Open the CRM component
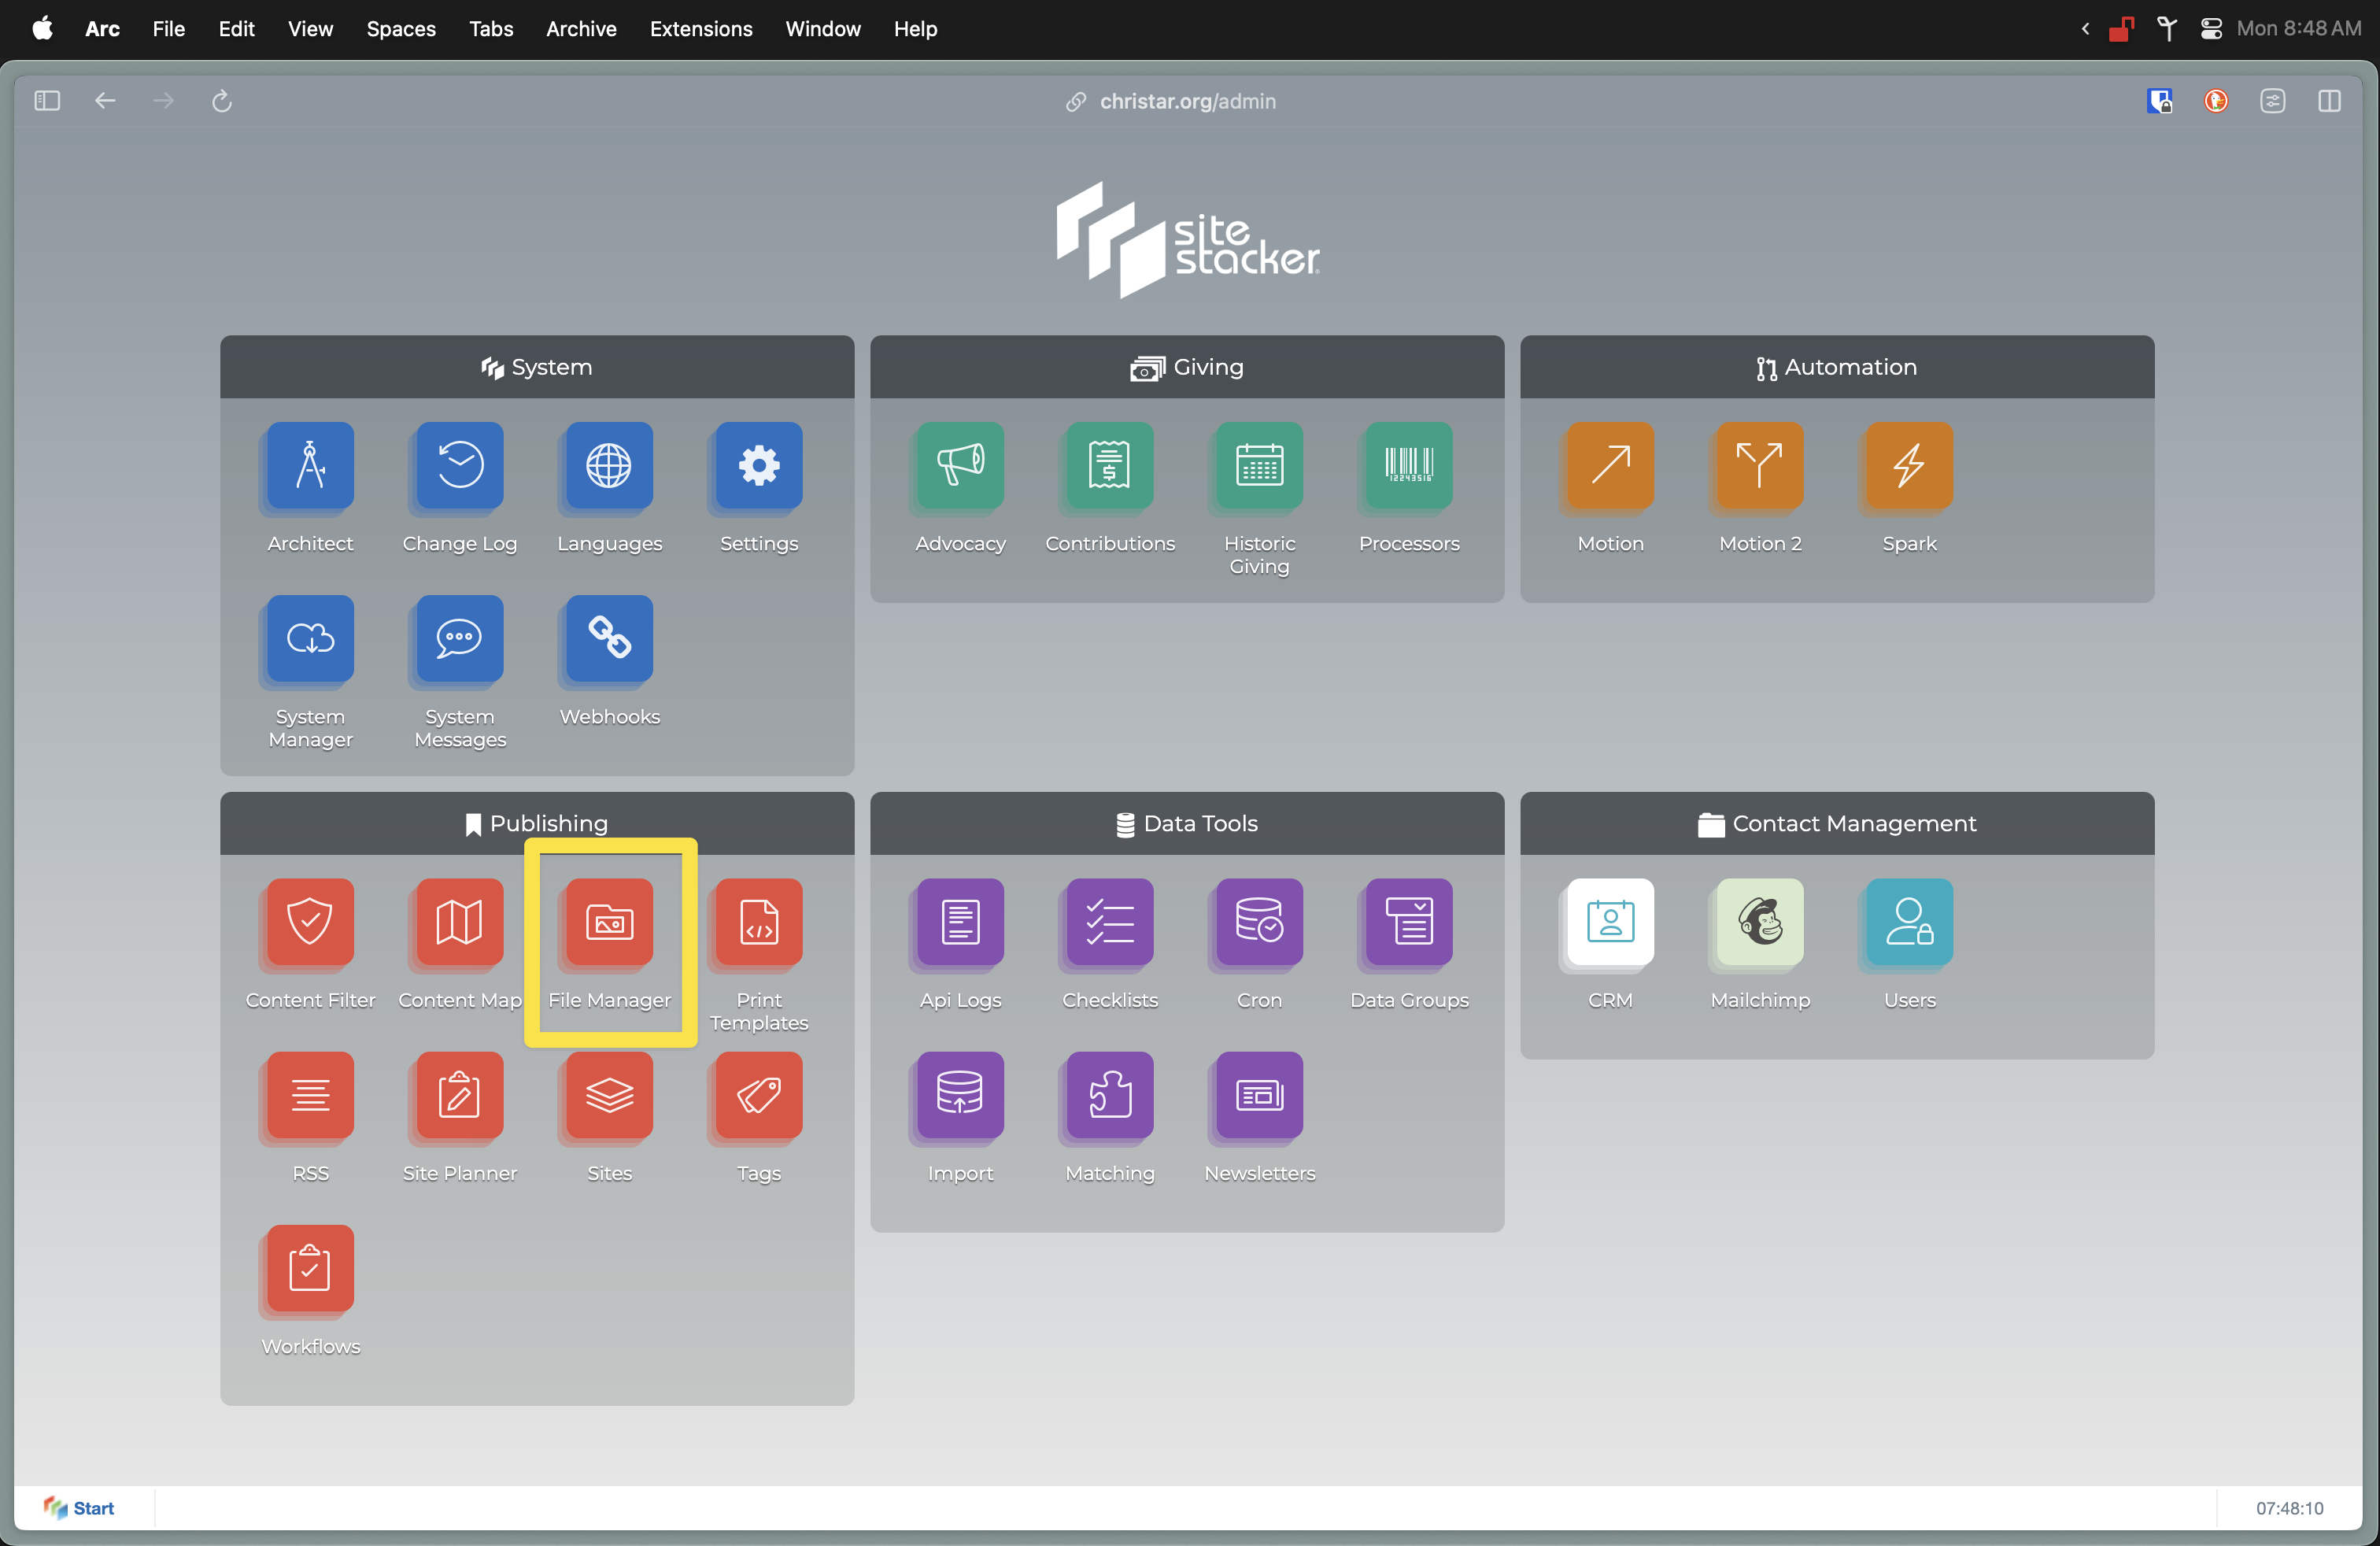This screenshot has width=2380, height=1546. point(1609,922)
